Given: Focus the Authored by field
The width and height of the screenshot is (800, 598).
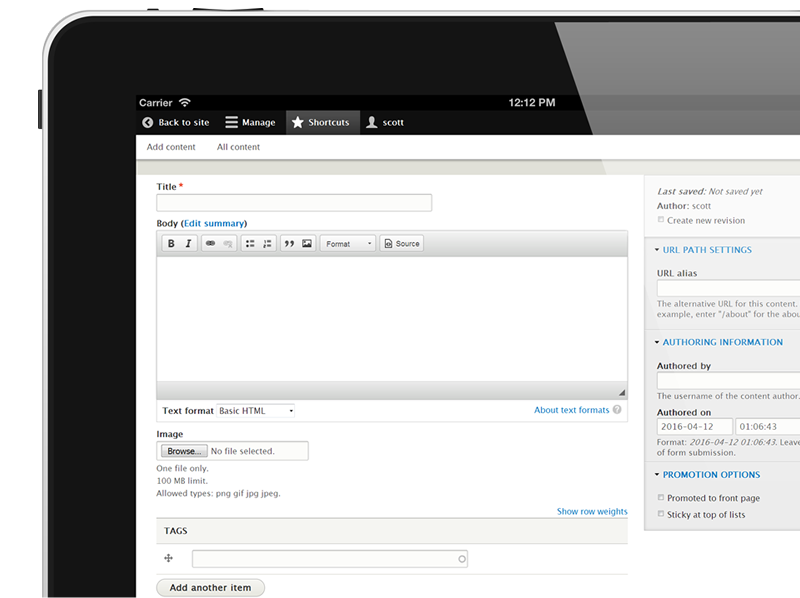Looking at the screenshot, I should 729,381.
